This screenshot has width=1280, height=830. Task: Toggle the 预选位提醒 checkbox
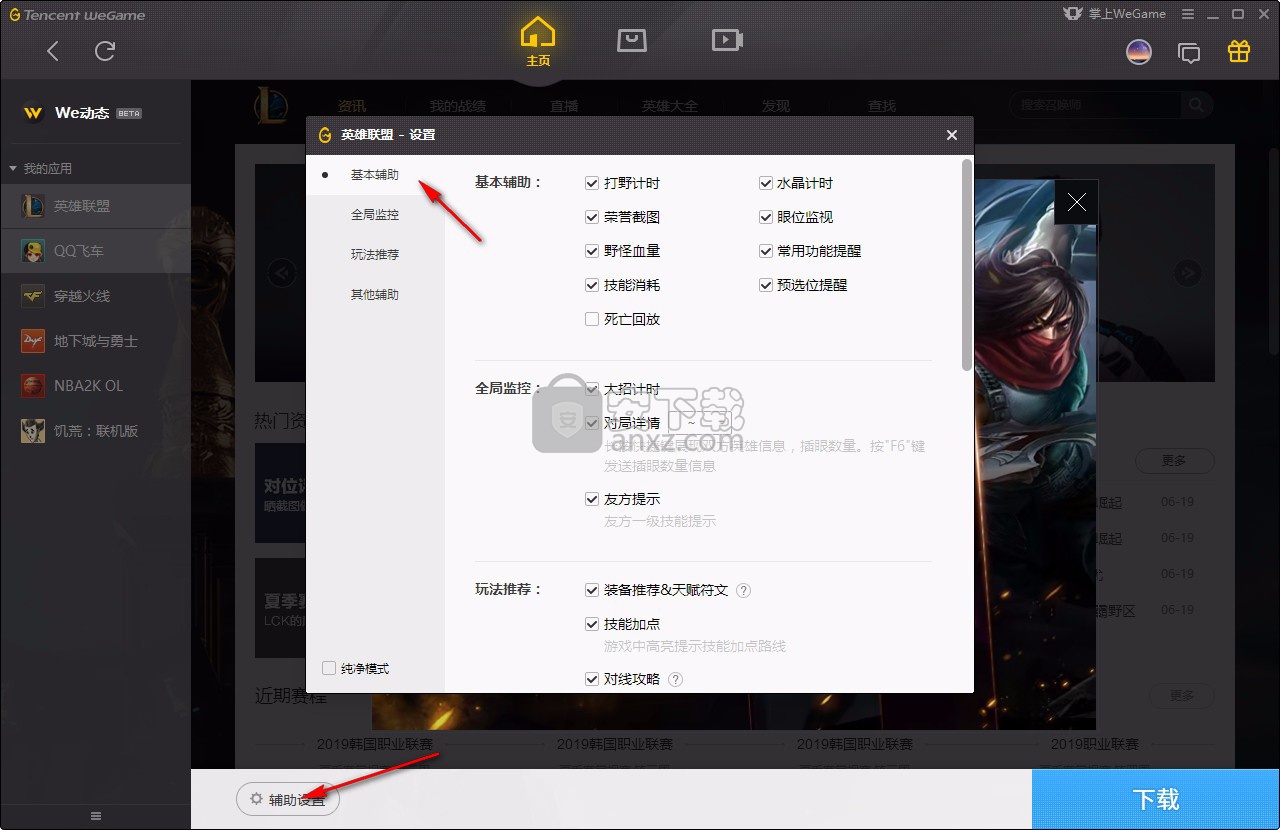(x=766, y=285)
